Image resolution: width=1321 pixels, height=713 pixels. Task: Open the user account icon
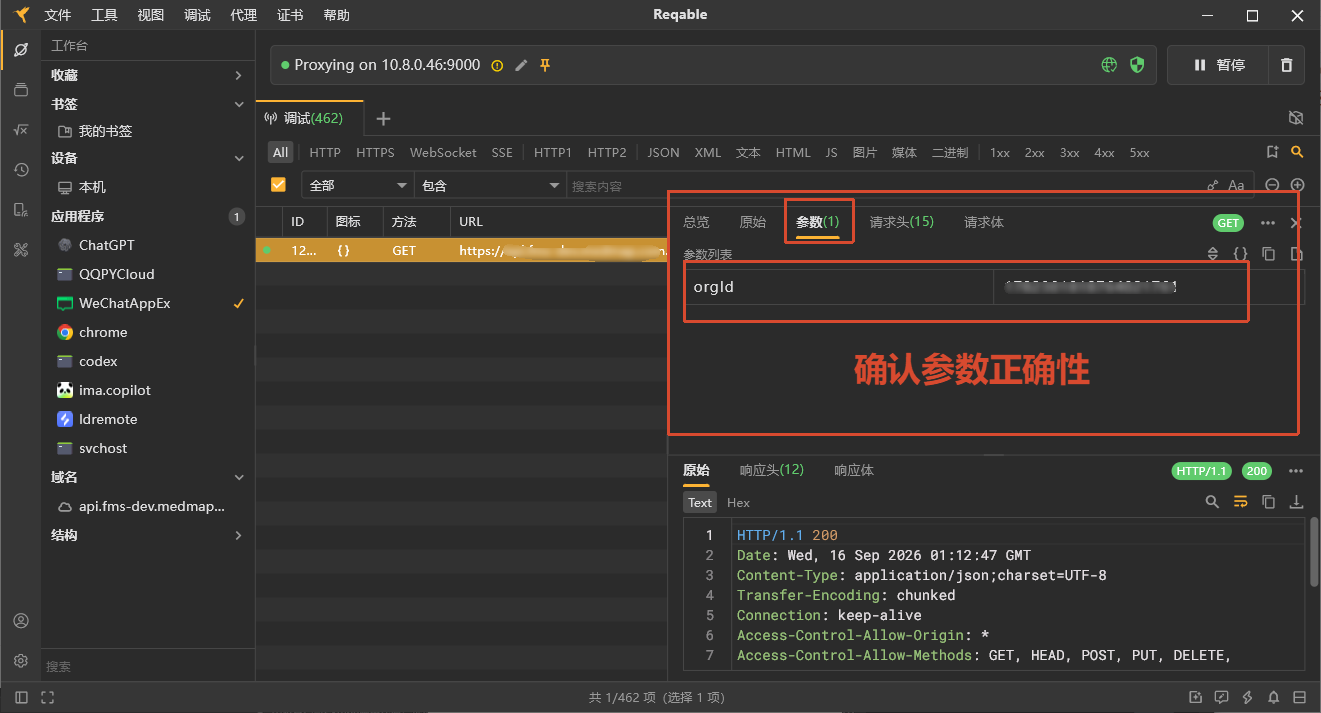pos(21,621)
